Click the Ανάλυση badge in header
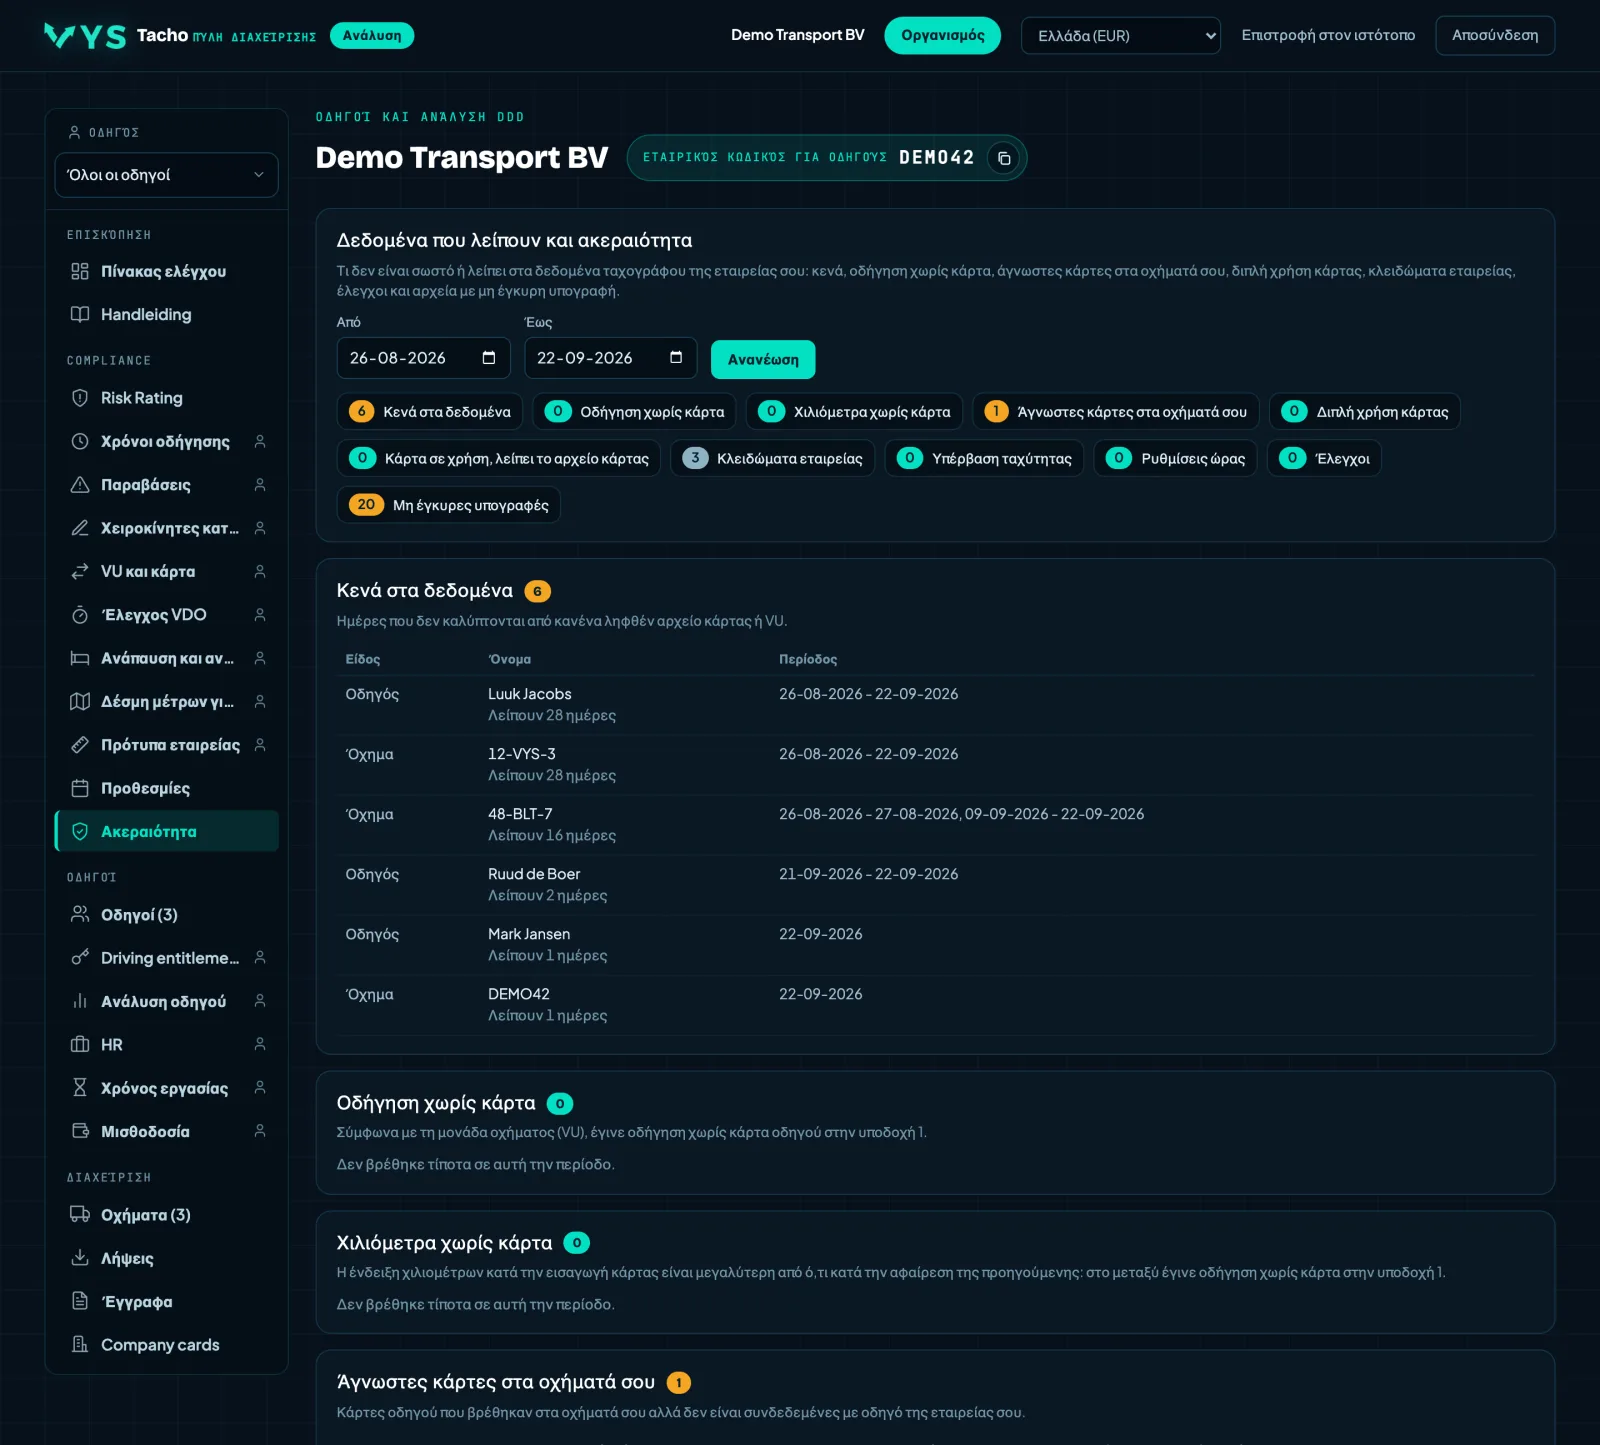This screenshot has height=1445, width=1600. tap(372, 36)
